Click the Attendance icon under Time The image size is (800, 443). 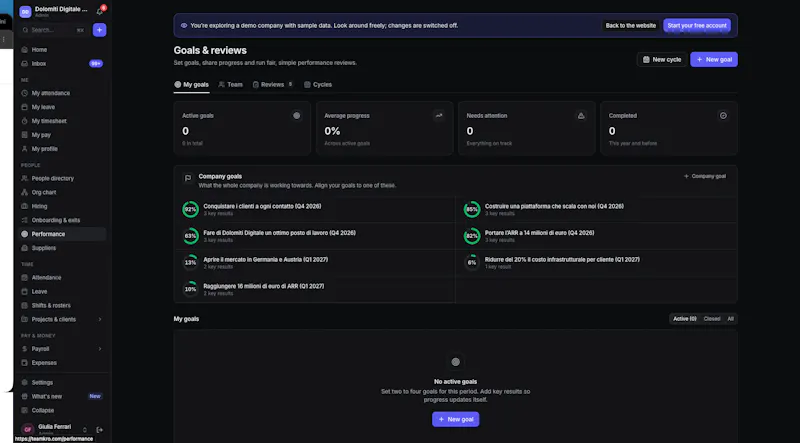click(x=24, y=278)
